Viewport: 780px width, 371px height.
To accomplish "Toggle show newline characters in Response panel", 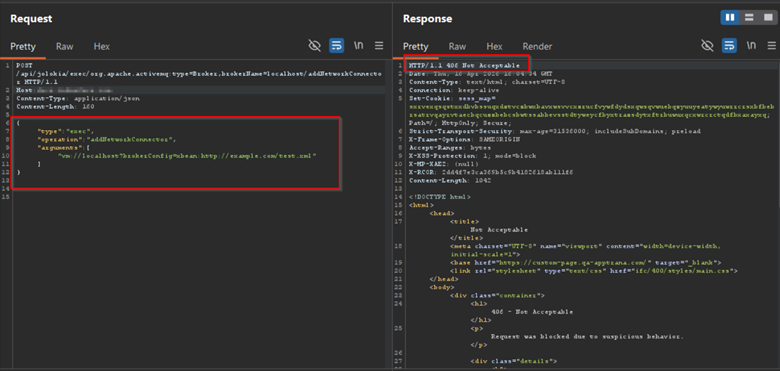I will tap(751, 46).
